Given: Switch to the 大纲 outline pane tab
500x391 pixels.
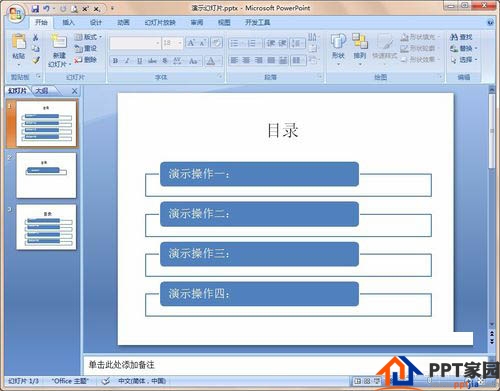Looking at the screenshot, I should pyautogui.click(x=42, y=91).
